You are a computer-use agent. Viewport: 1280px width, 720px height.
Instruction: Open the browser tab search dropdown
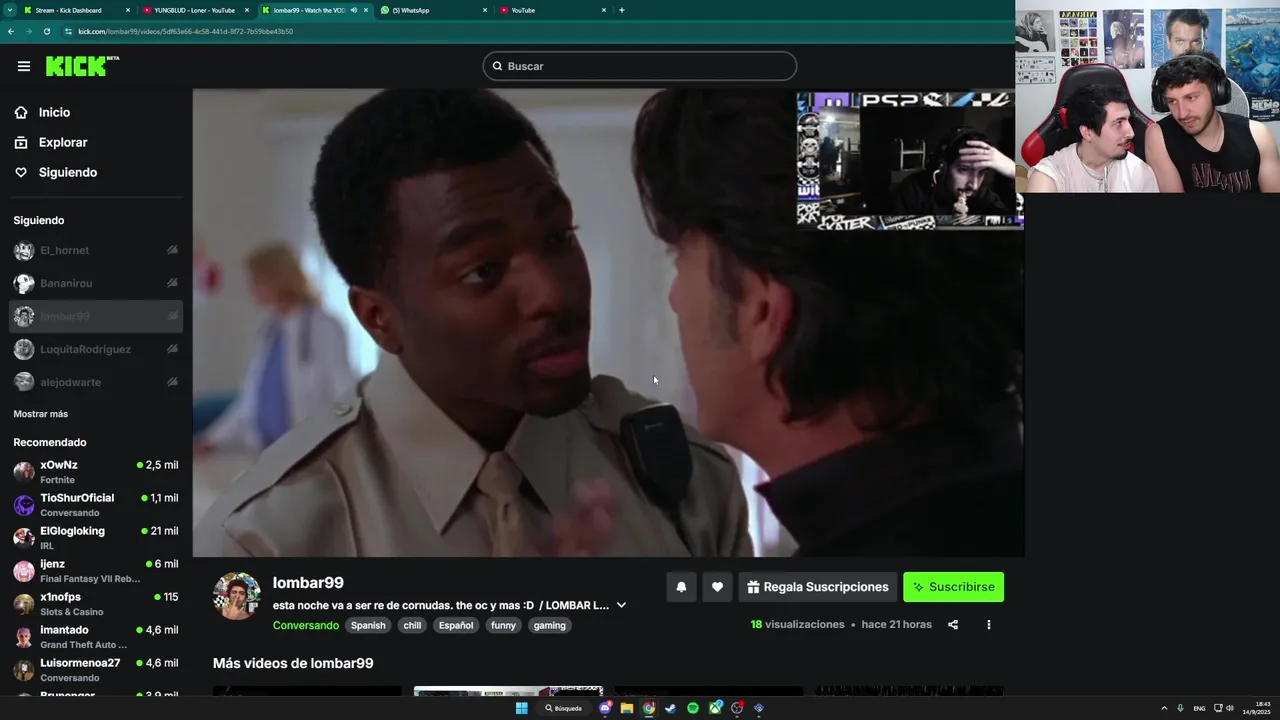[10, 10]
